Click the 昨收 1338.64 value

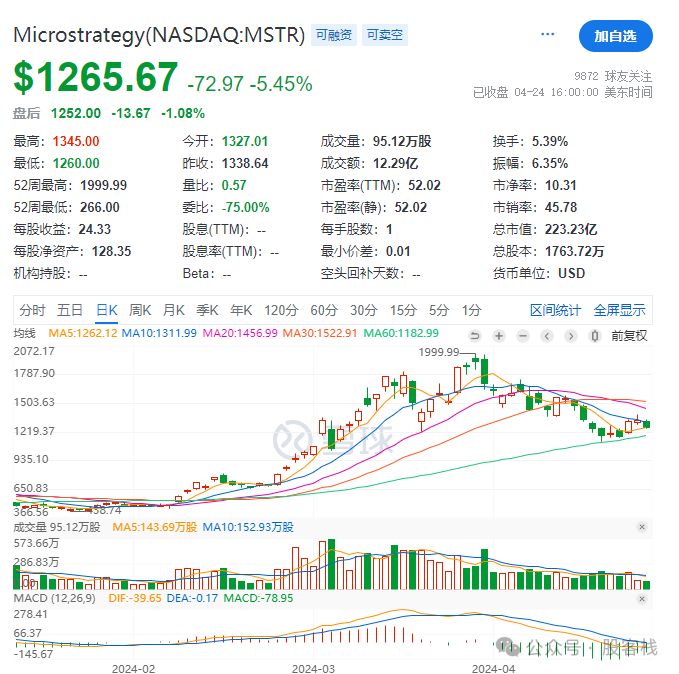pyautogui.click(x=245, y=163)
